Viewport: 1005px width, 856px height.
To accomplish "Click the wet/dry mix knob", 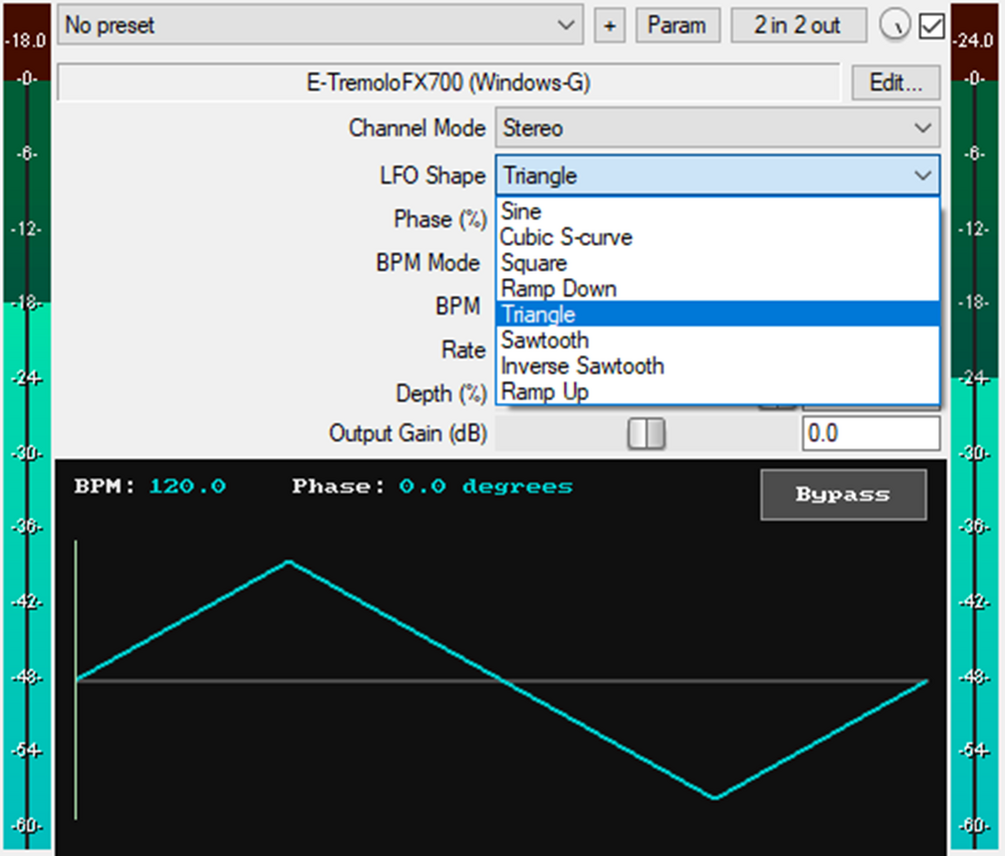I will click(894, 25).
